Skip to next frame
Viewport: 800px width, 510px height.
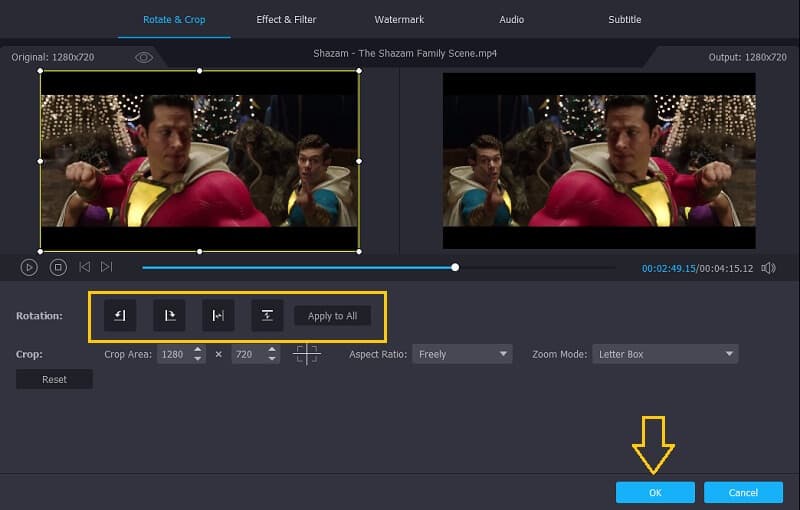[x=107, y=267]
